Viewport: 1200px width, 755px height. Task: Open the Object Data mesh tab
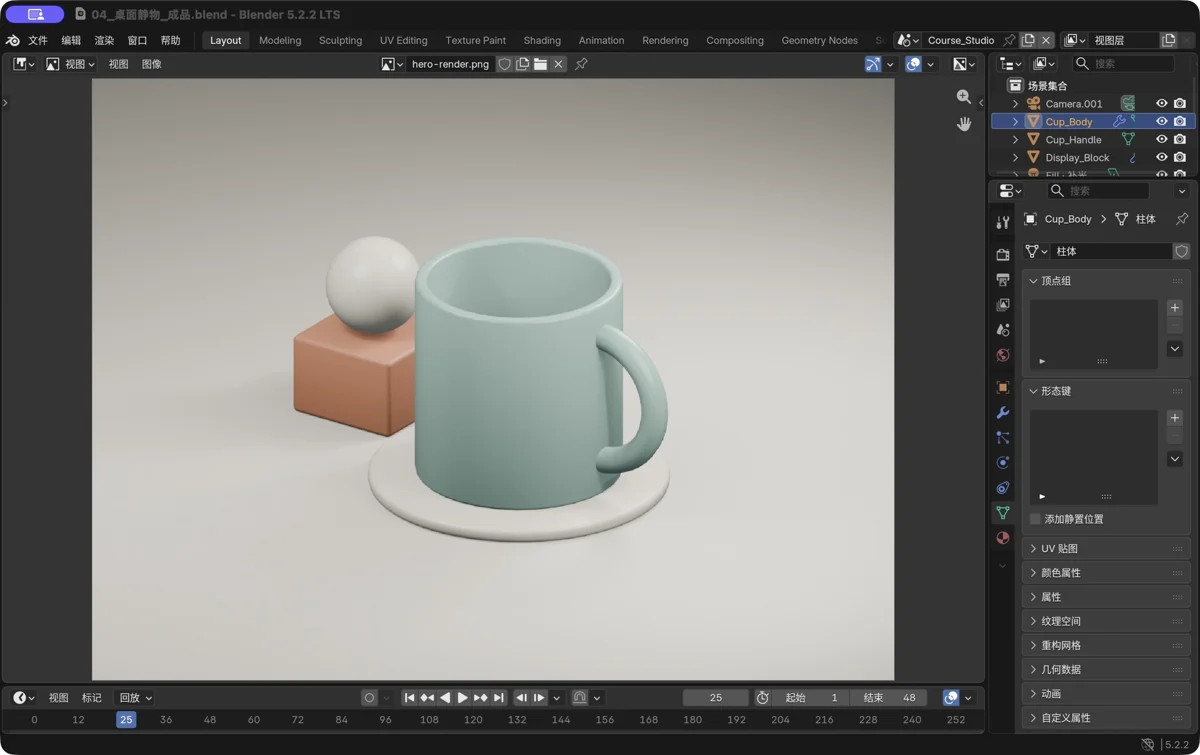[x=1003, y=512]
